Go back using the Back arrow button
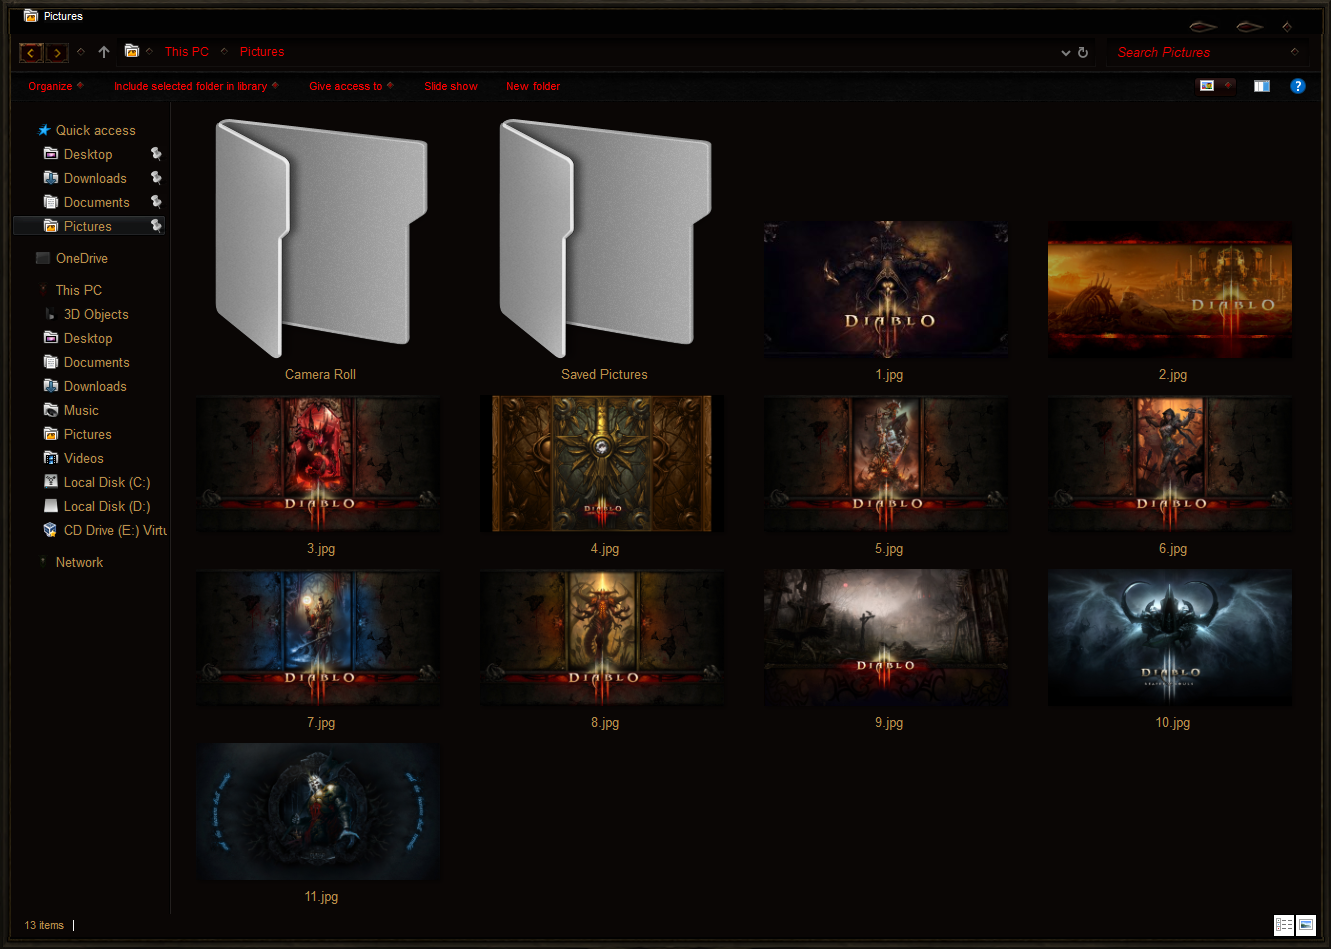 coord(31,53)
